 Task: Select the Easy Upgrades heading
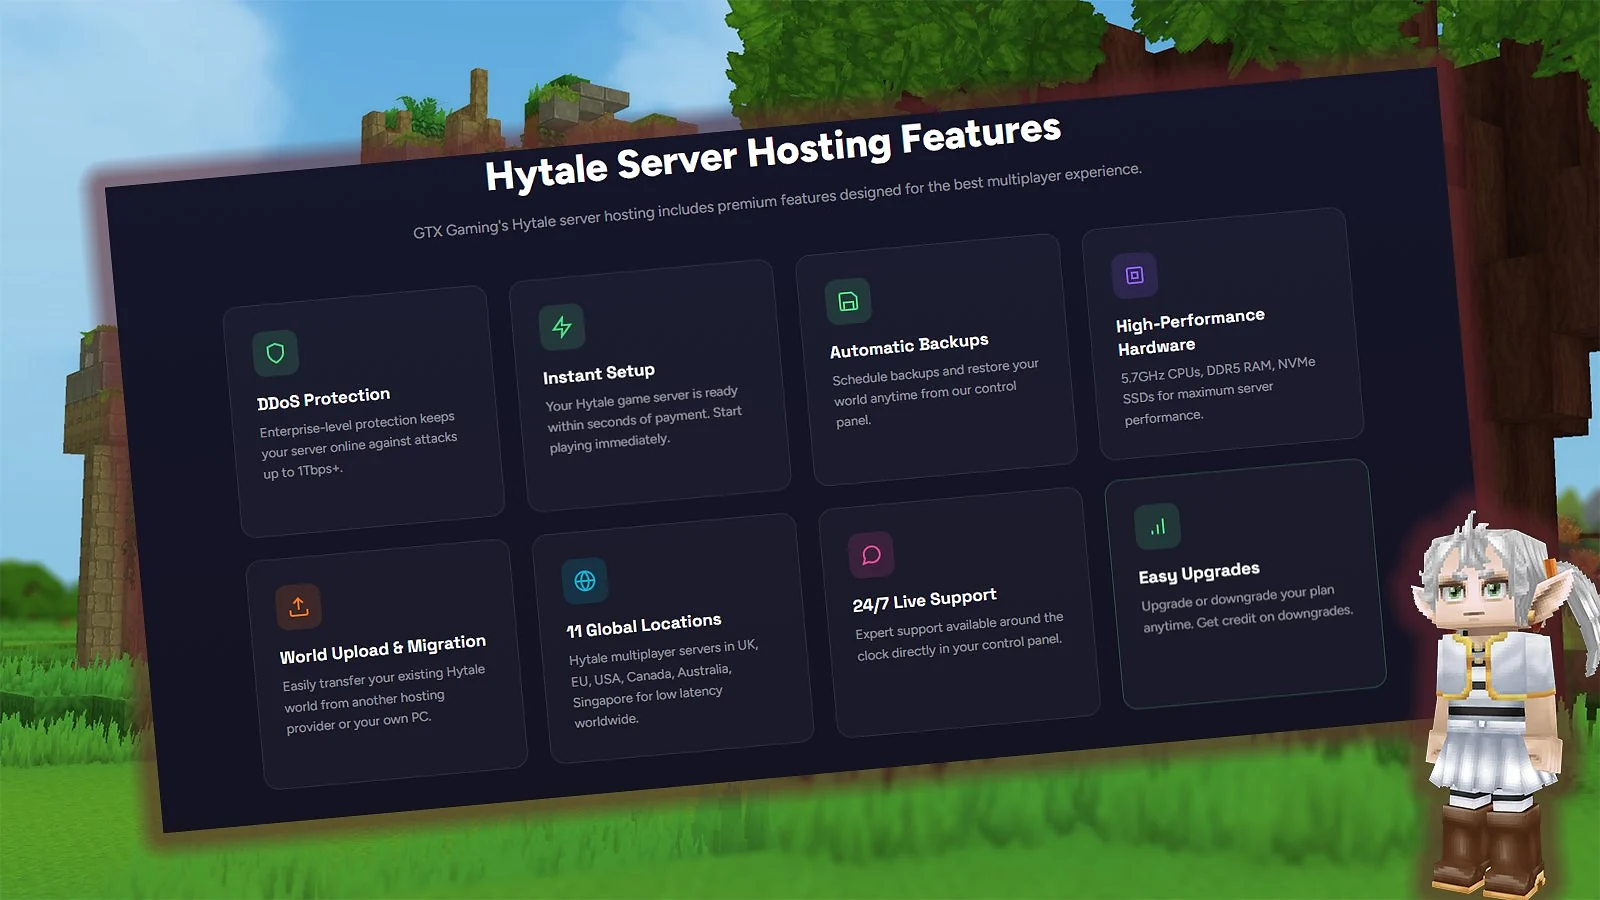click(1199, 573)
